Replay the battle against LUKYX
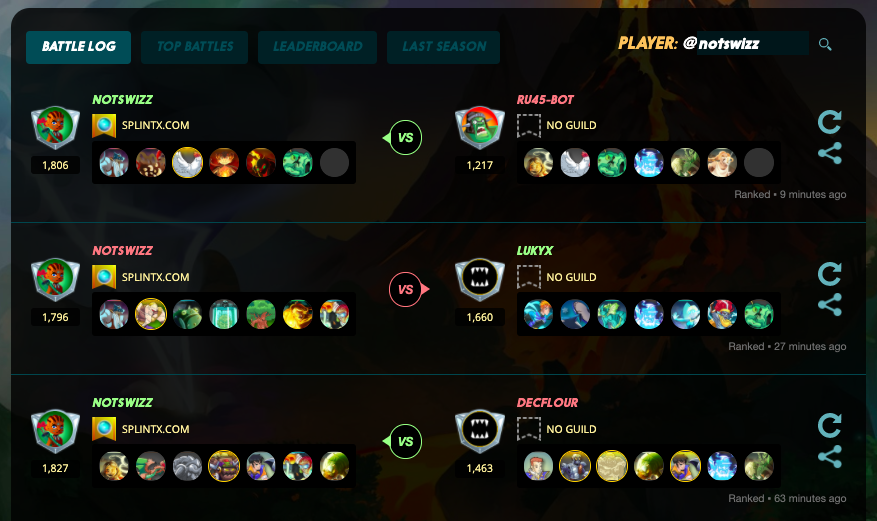The width and height of the screenshot is (877, 521). [x=829, y=274]
